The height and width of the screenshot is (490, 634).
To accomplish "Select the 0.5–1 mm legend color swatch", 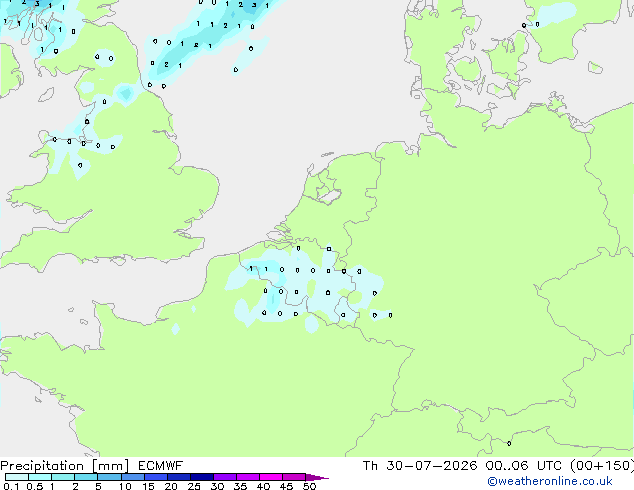I will click(40, 477).
